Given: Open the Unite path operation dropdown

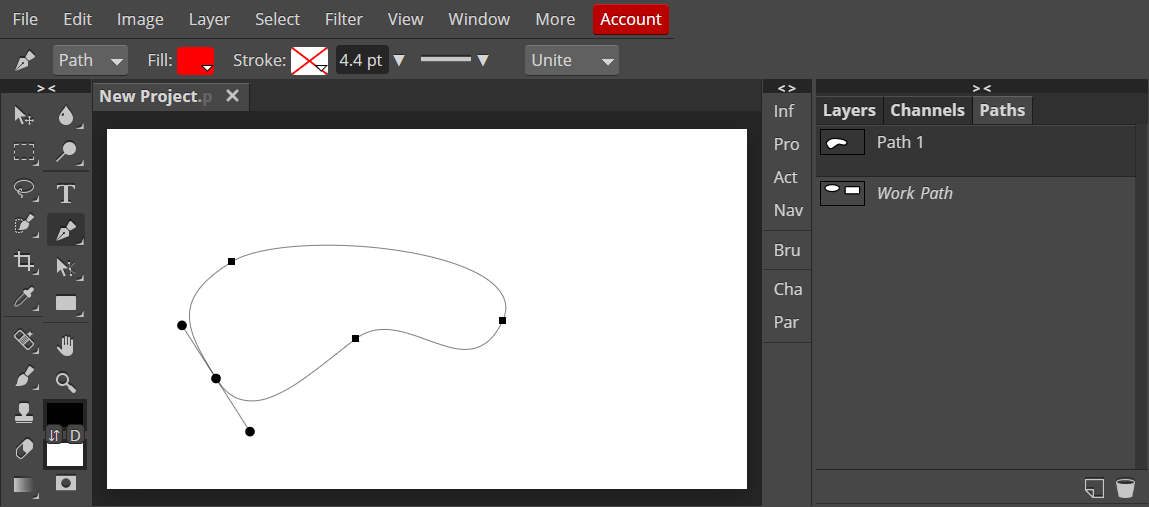Looking at the screenshot, I should 572,60.
